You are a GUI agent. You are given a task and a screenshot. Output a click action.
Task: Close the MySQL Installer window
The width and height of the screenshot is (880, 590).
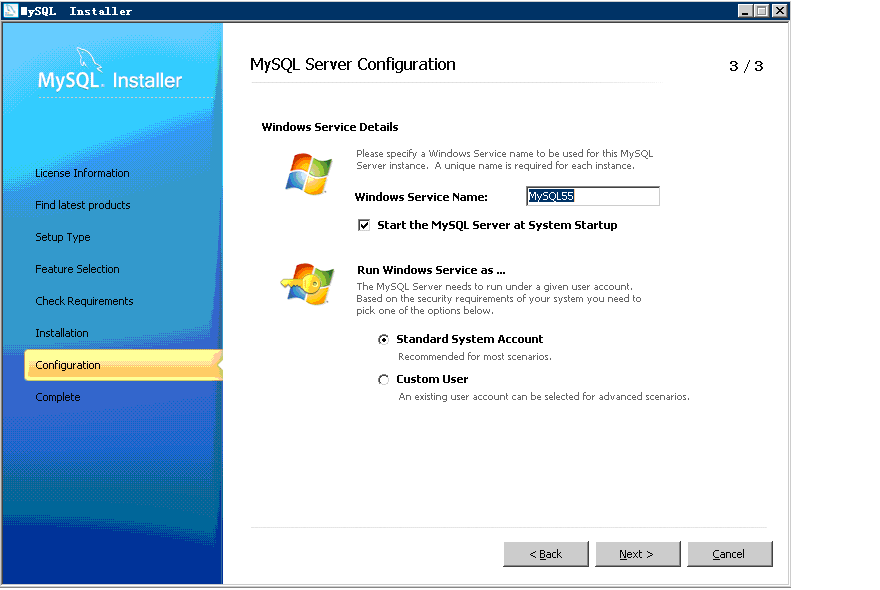[x=780, y=11]
